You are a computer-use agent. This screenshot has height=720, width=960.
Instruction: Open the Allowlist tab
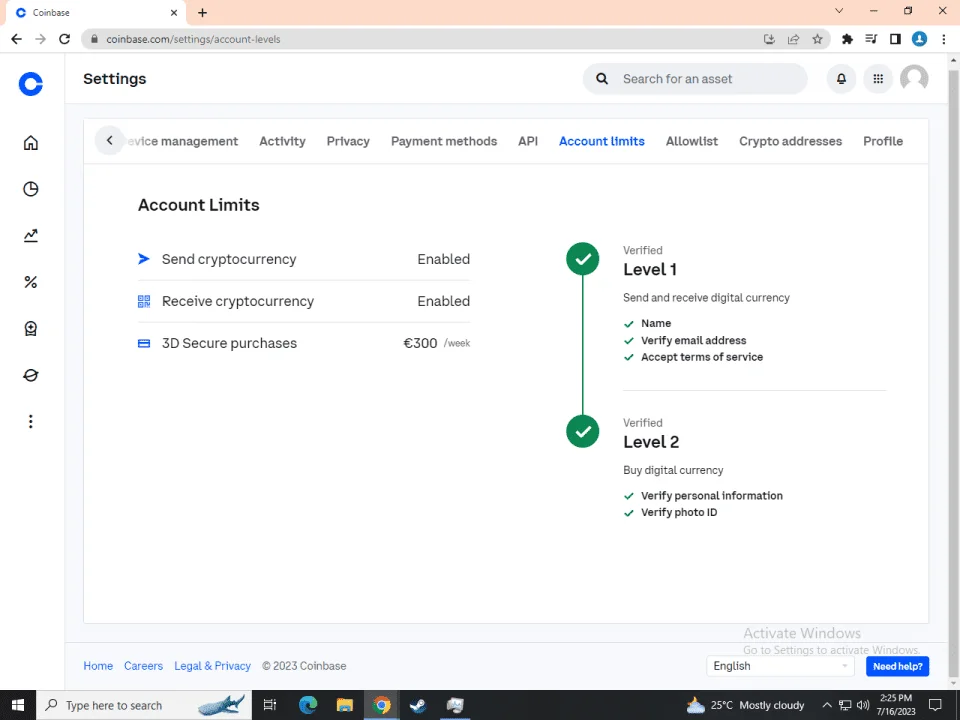(x=692, y=141)
